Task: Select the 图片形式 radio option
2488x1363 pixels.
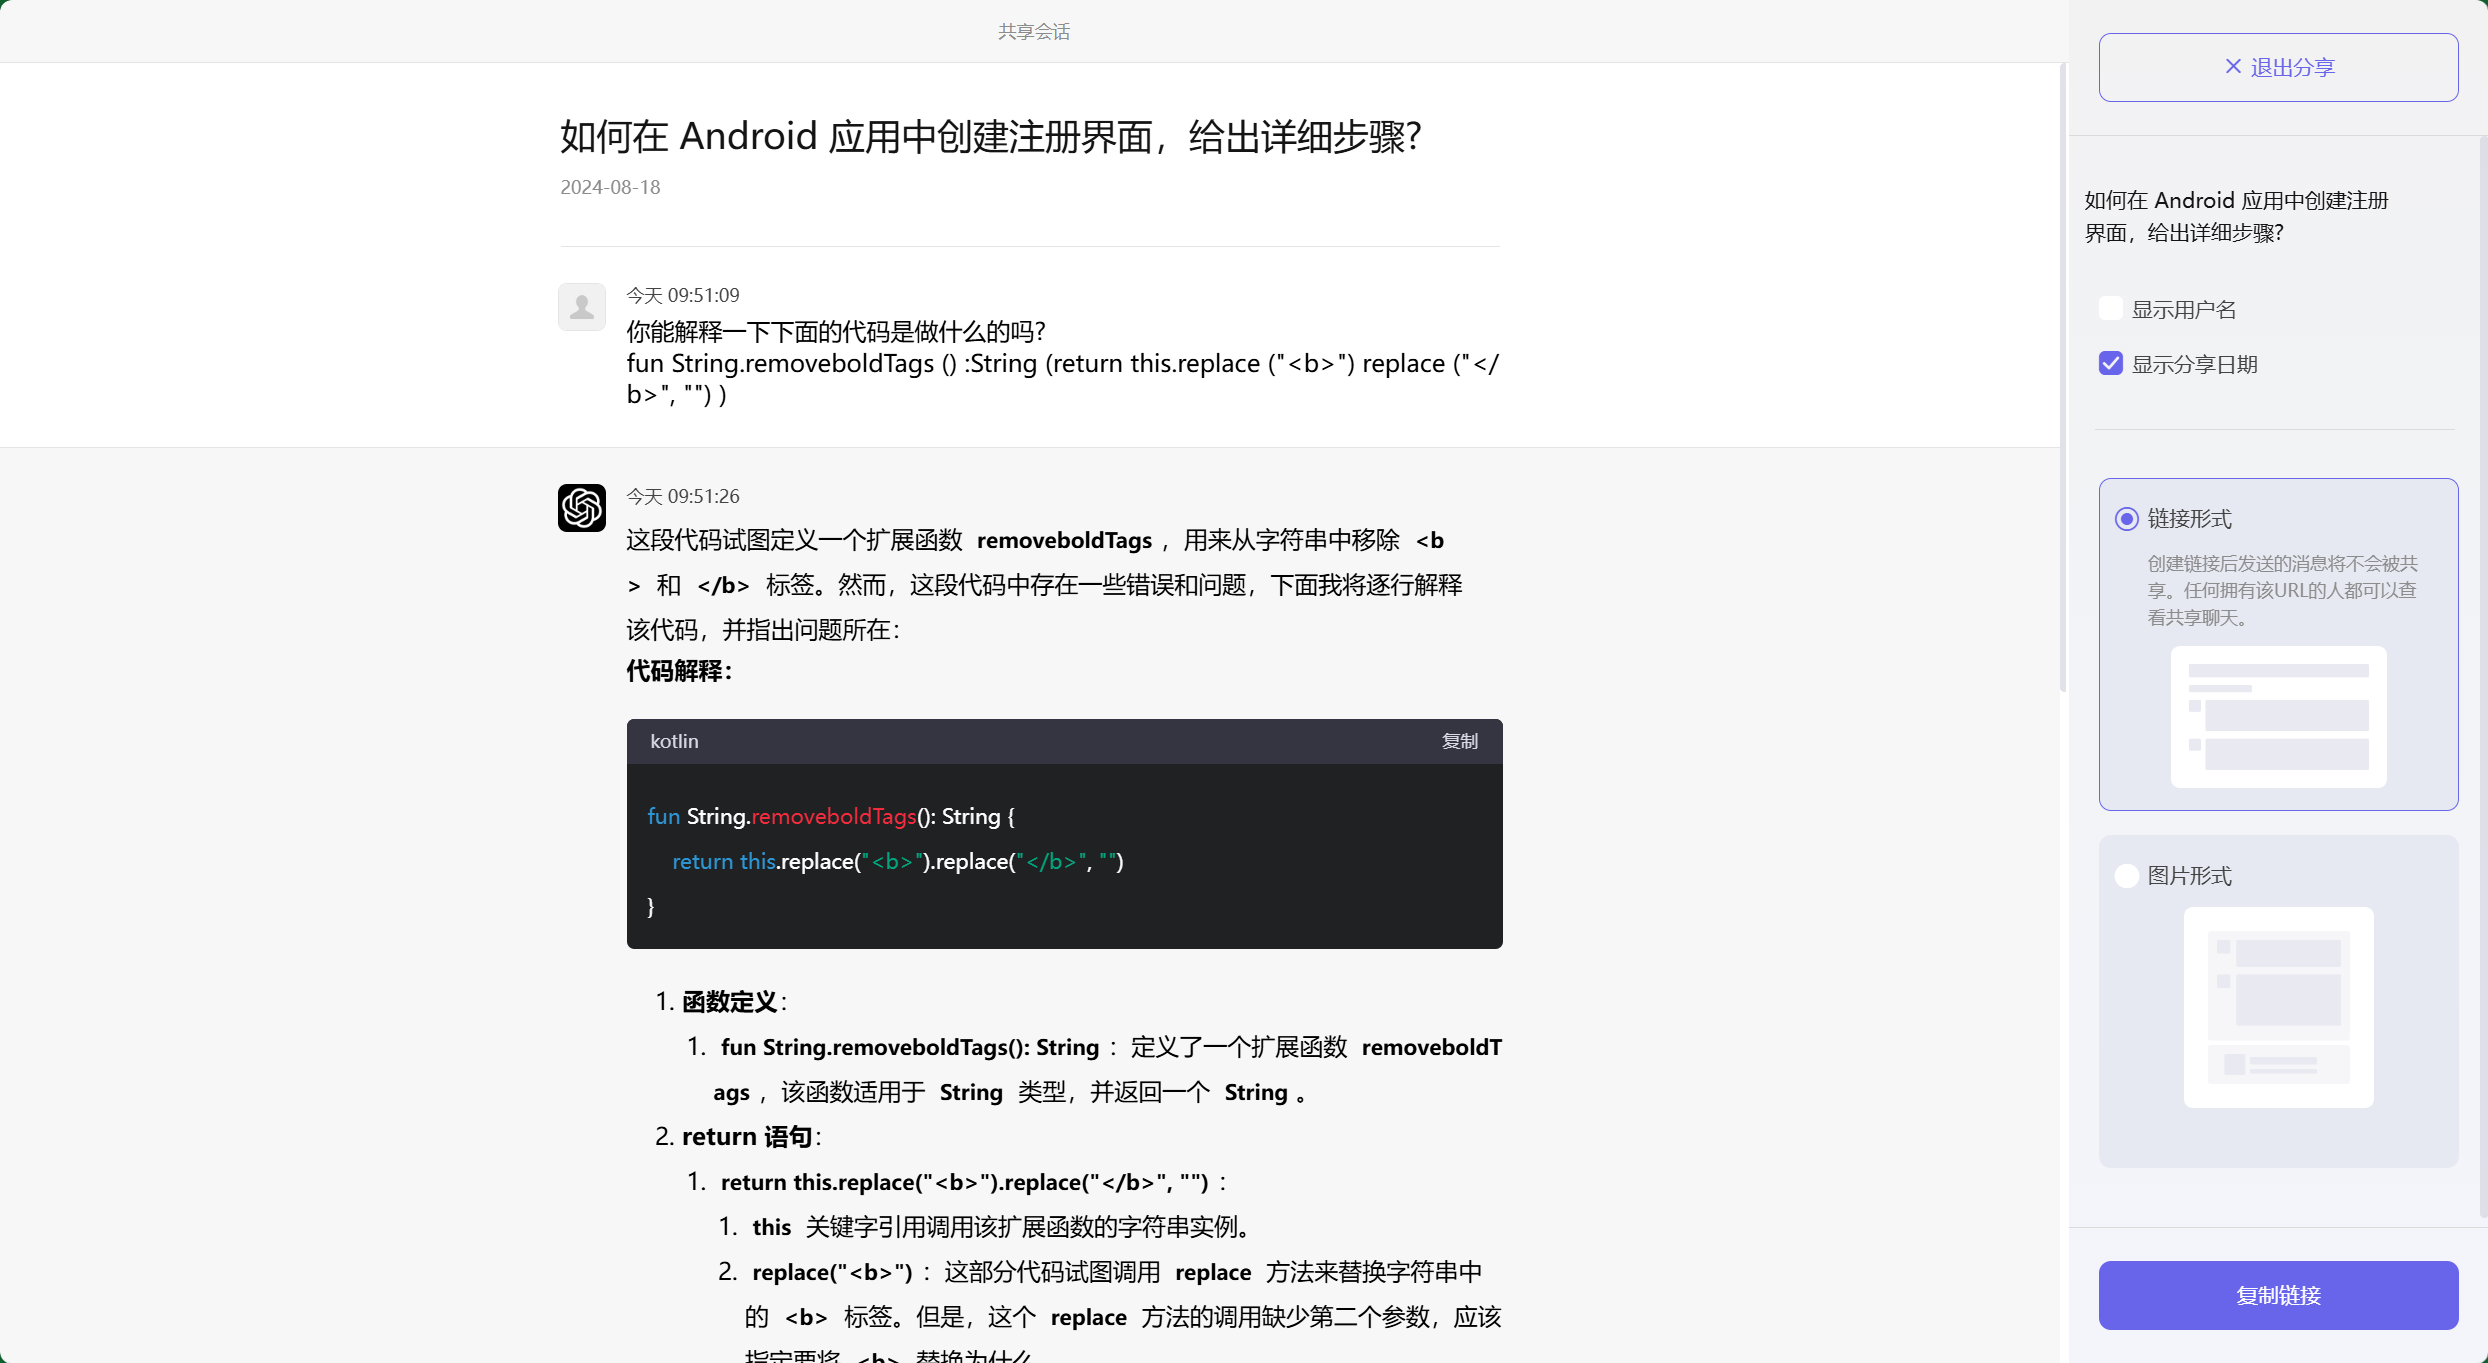Action: pos(2126,875)
